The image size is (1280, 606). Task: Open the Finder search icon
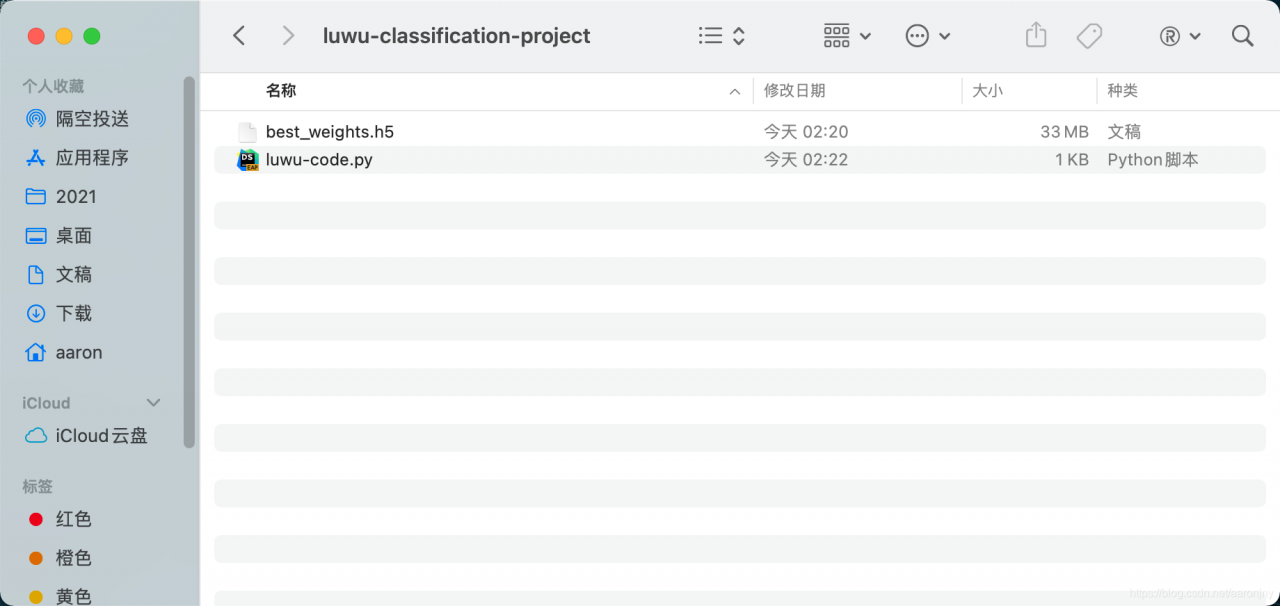point(1243,36)
